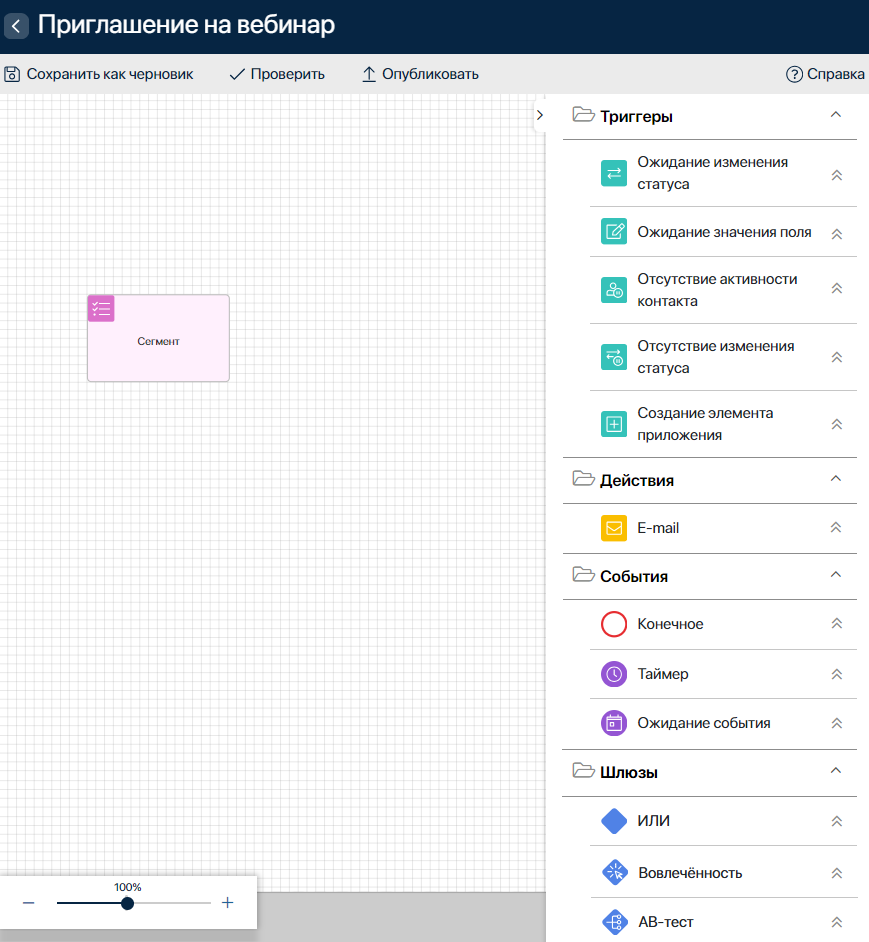
Task: Click the АВ-тест label text
Action: pos(665,922)
